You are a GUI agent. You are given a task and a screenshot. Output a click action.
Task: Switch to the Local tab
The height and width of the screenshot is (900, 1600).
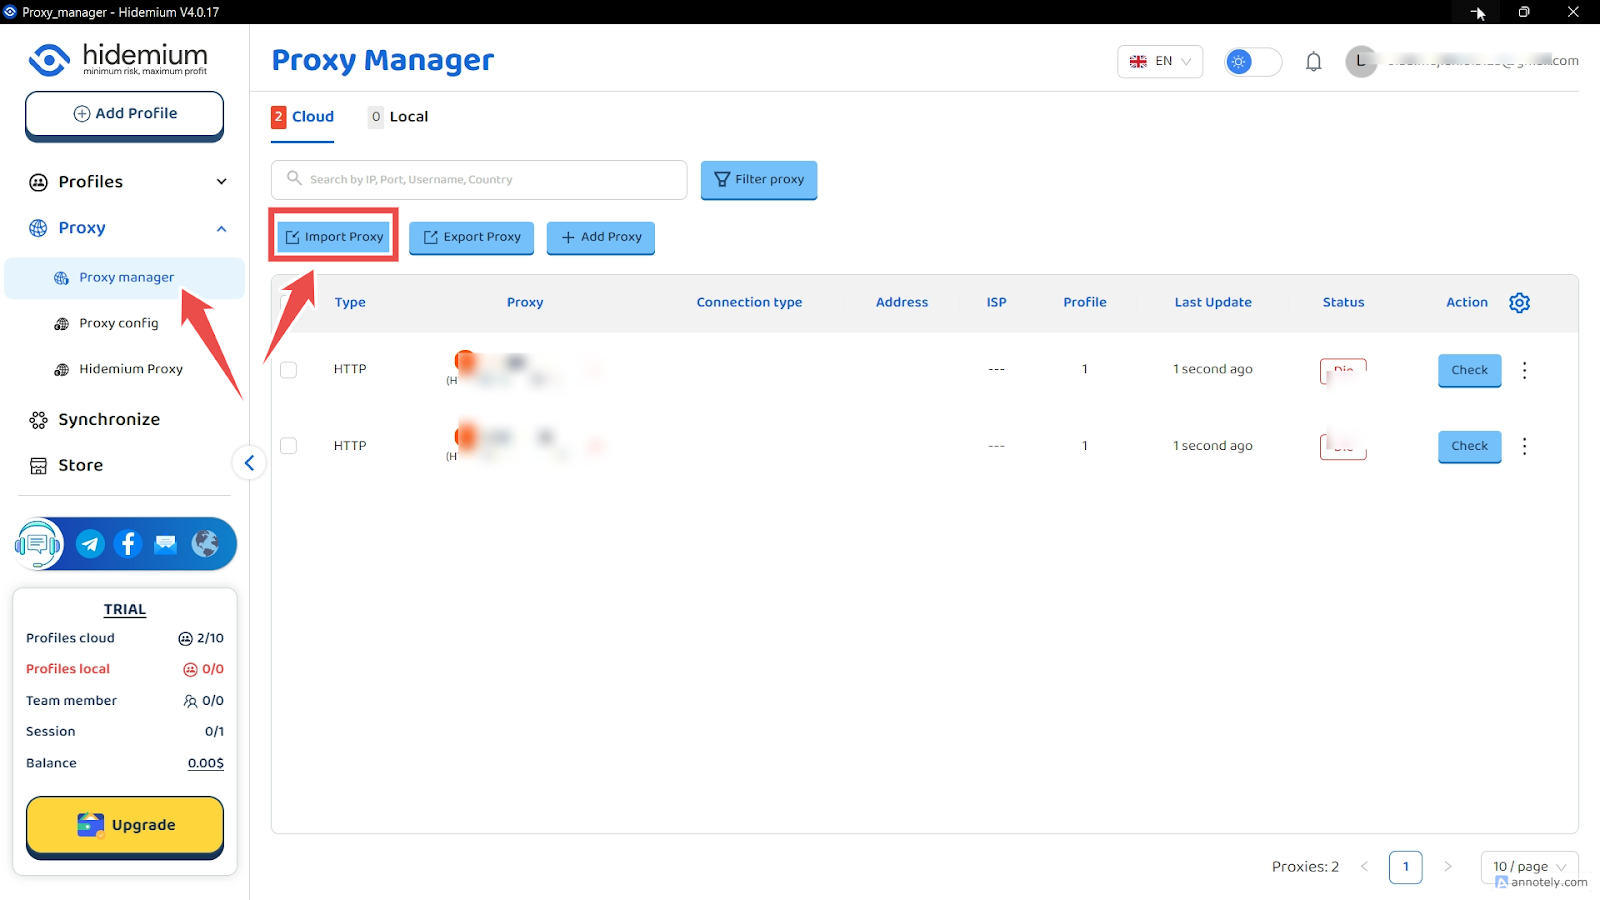[398, 117]
